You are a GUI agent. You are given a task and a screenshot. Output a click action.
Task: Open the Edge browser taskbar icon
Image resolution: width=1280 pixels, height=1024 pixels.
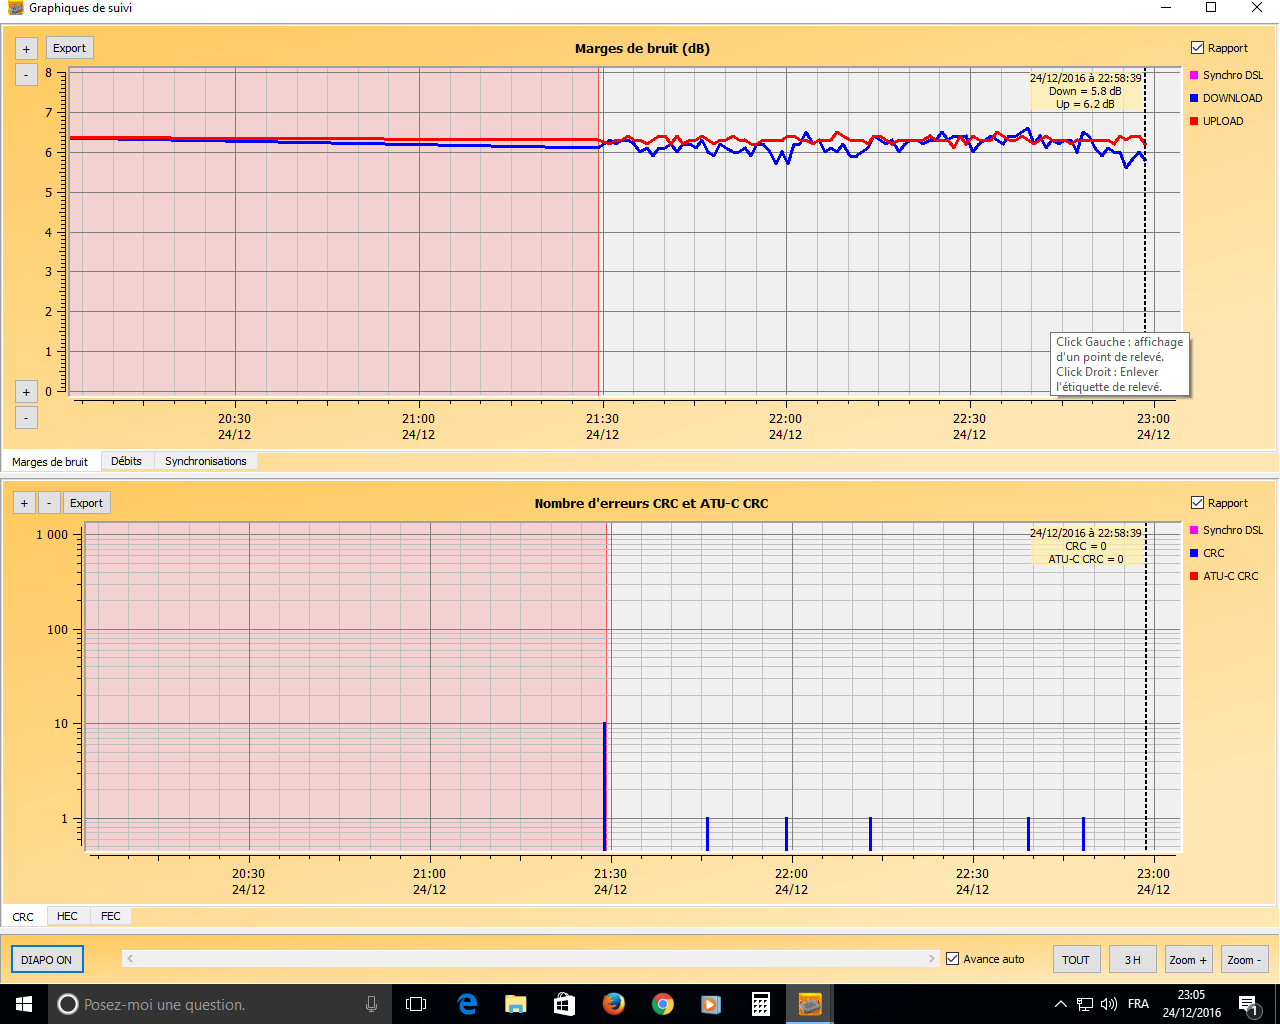[x=467, y=1004]
